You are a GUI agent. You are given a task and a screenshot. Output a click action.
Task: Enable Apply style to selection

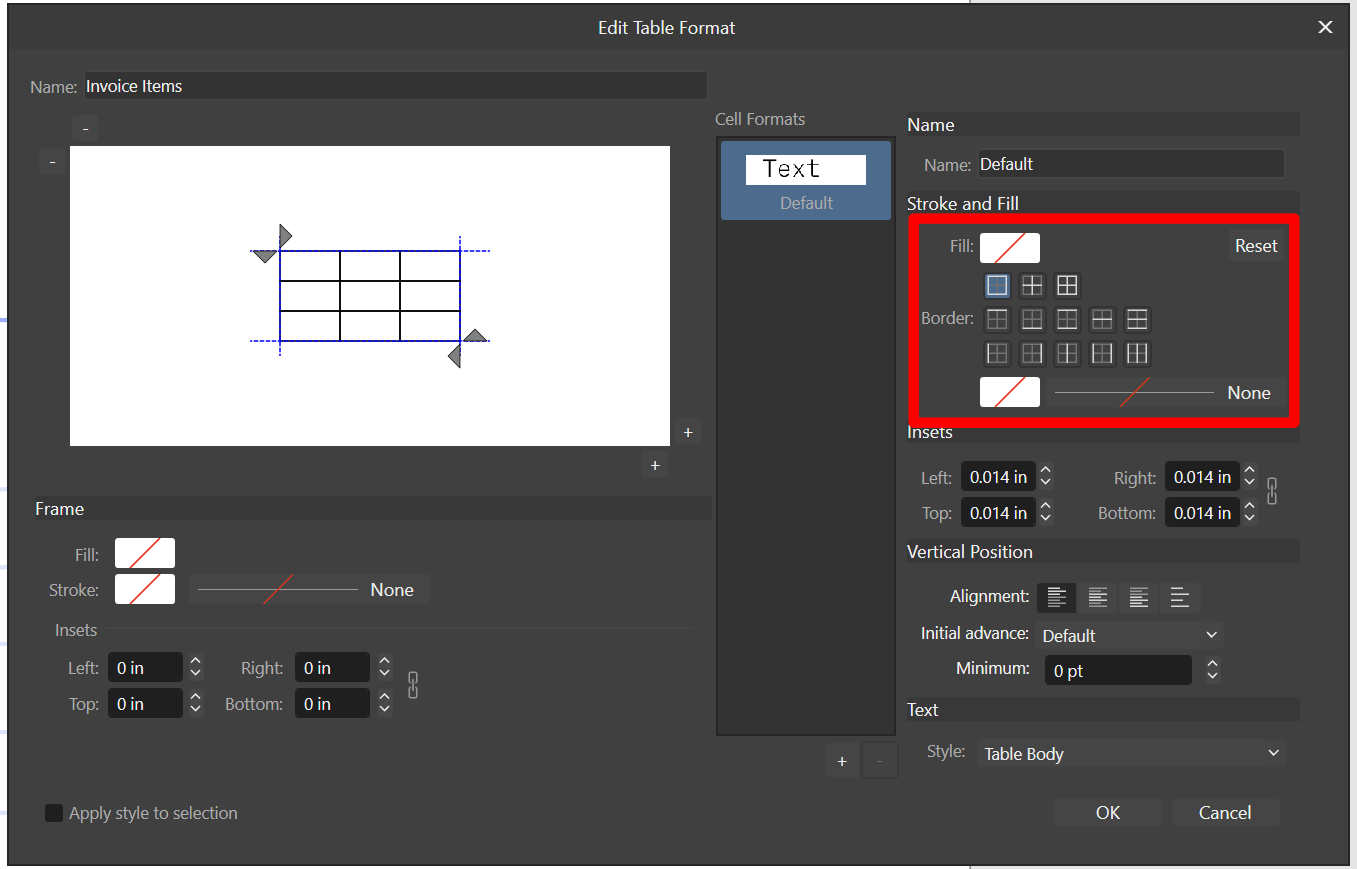(53, 813)
